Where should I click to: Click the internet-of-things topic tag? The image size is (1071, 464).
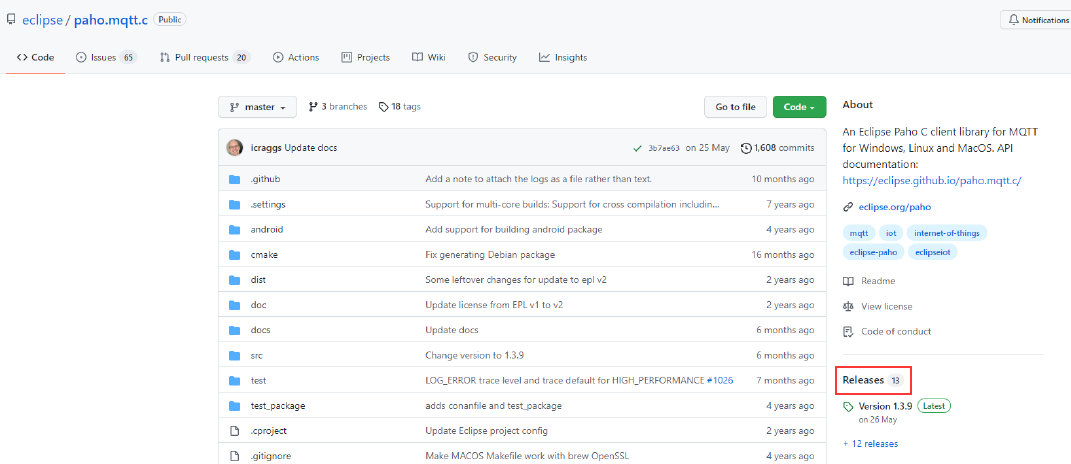(947, 233)
